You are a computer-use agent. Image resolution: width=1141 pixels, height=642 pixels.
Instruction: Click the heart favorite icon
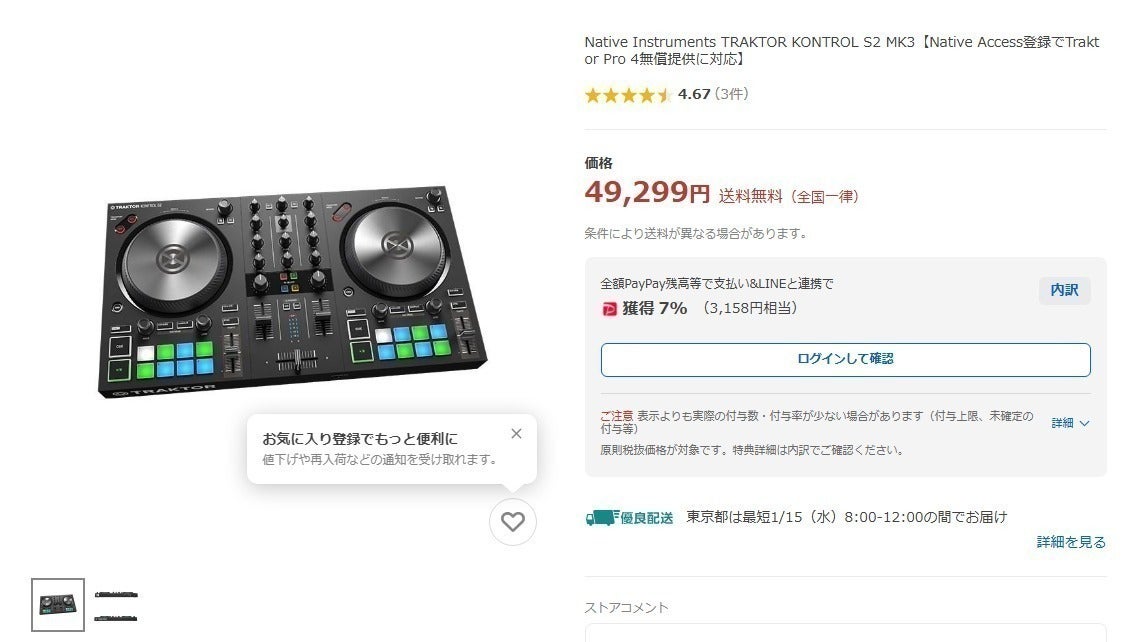coord(513,522)
